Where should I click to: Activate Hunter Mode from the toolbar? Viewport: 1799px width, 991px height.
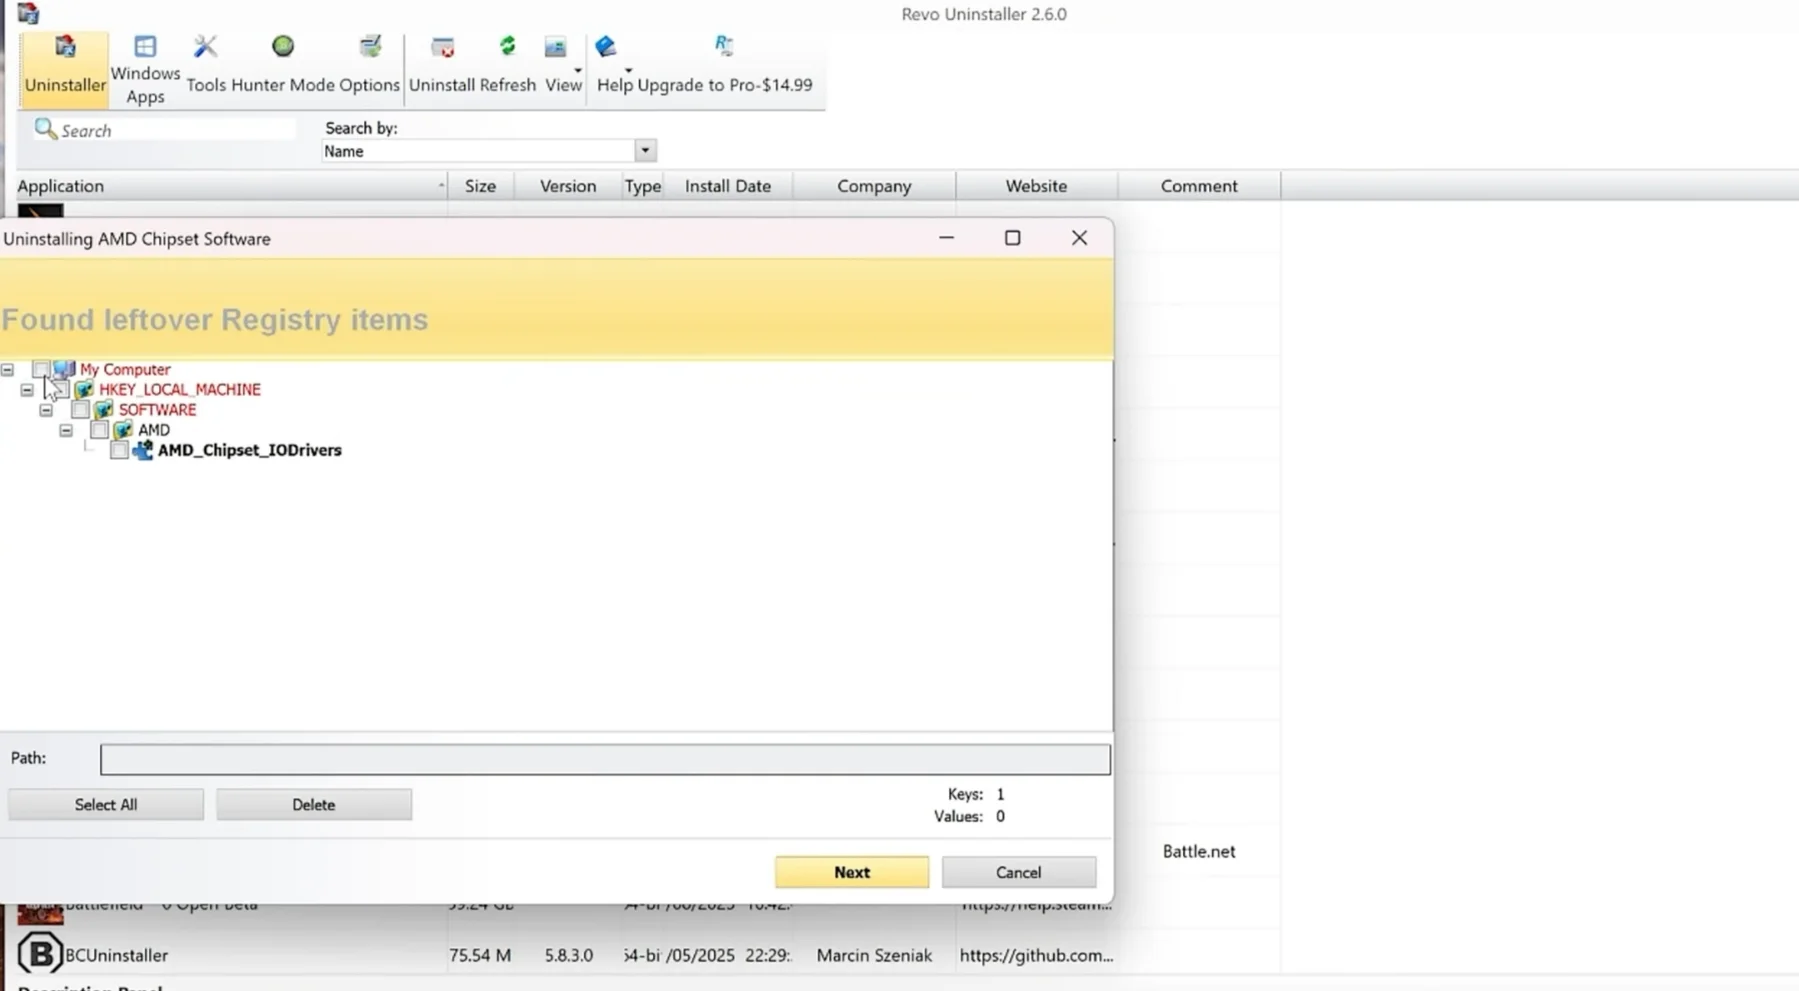pyautogui.click(x=283, y=66)
